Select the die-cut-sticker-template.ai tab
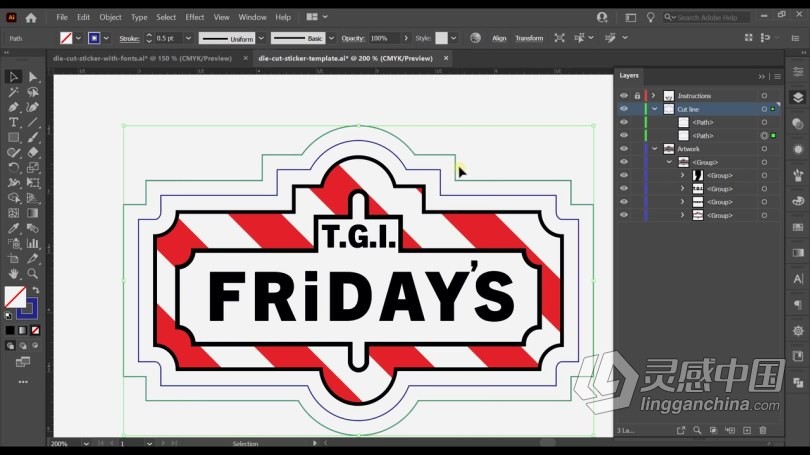The width and height of the screenshot is (810, 455). pyautogui.click(x=346, y=58)
